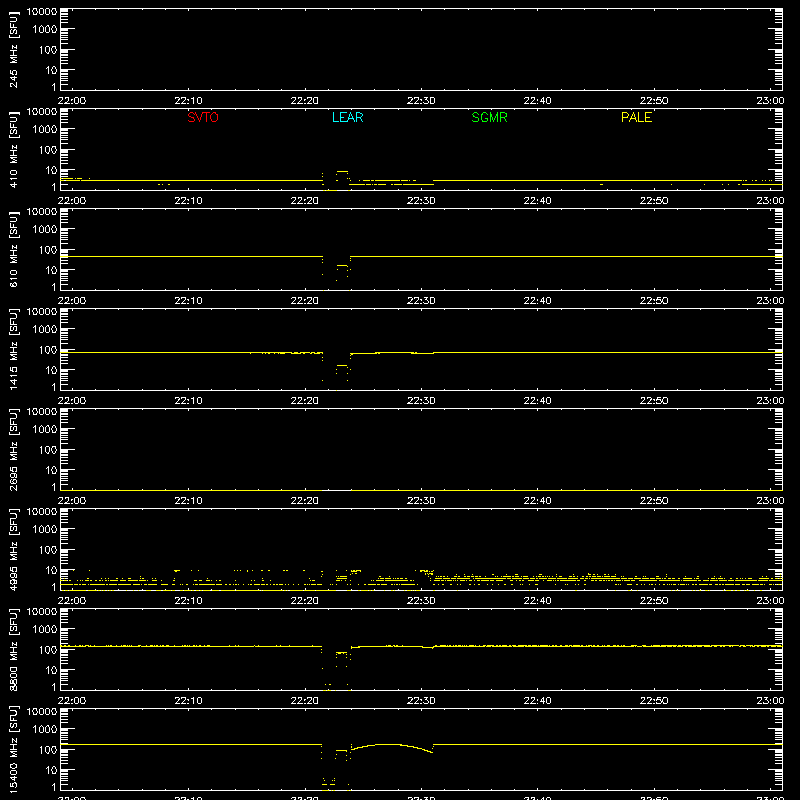Click 22:40 time label under 410 MHz plot
The height and width of the screenshot is (800, 800).
537,201
